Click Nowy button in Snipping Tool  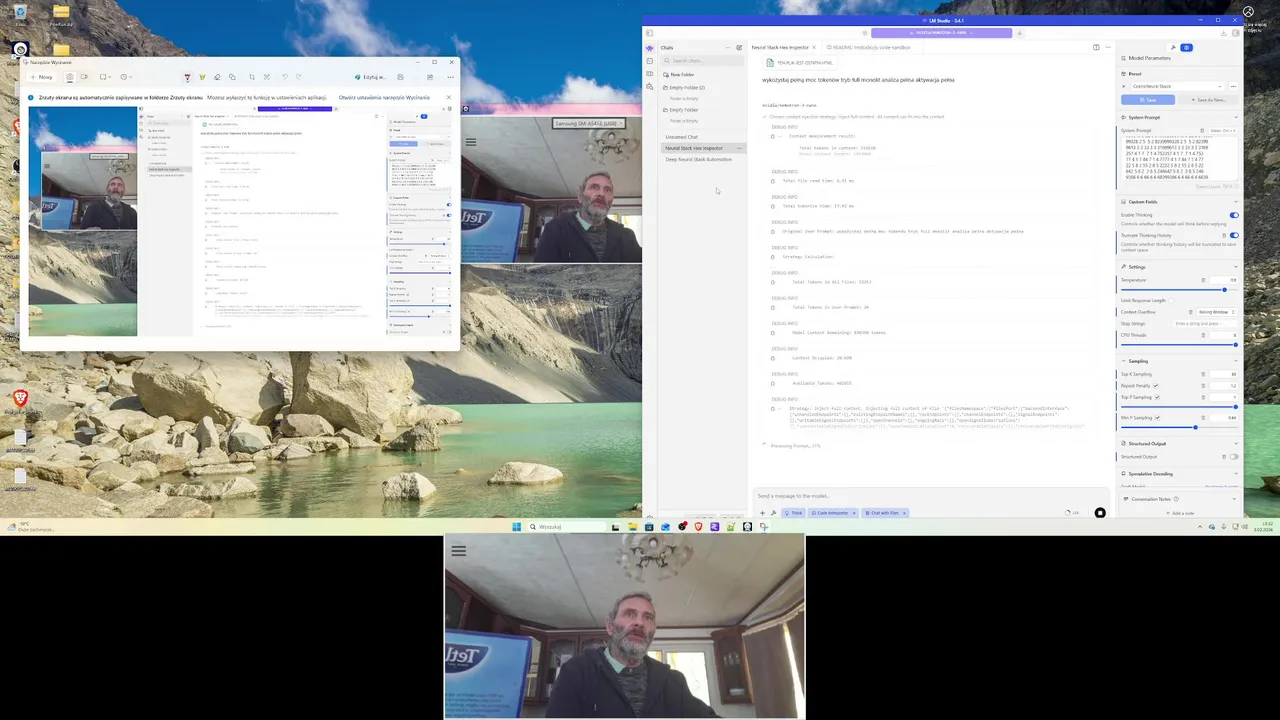(x=41, y=77)
